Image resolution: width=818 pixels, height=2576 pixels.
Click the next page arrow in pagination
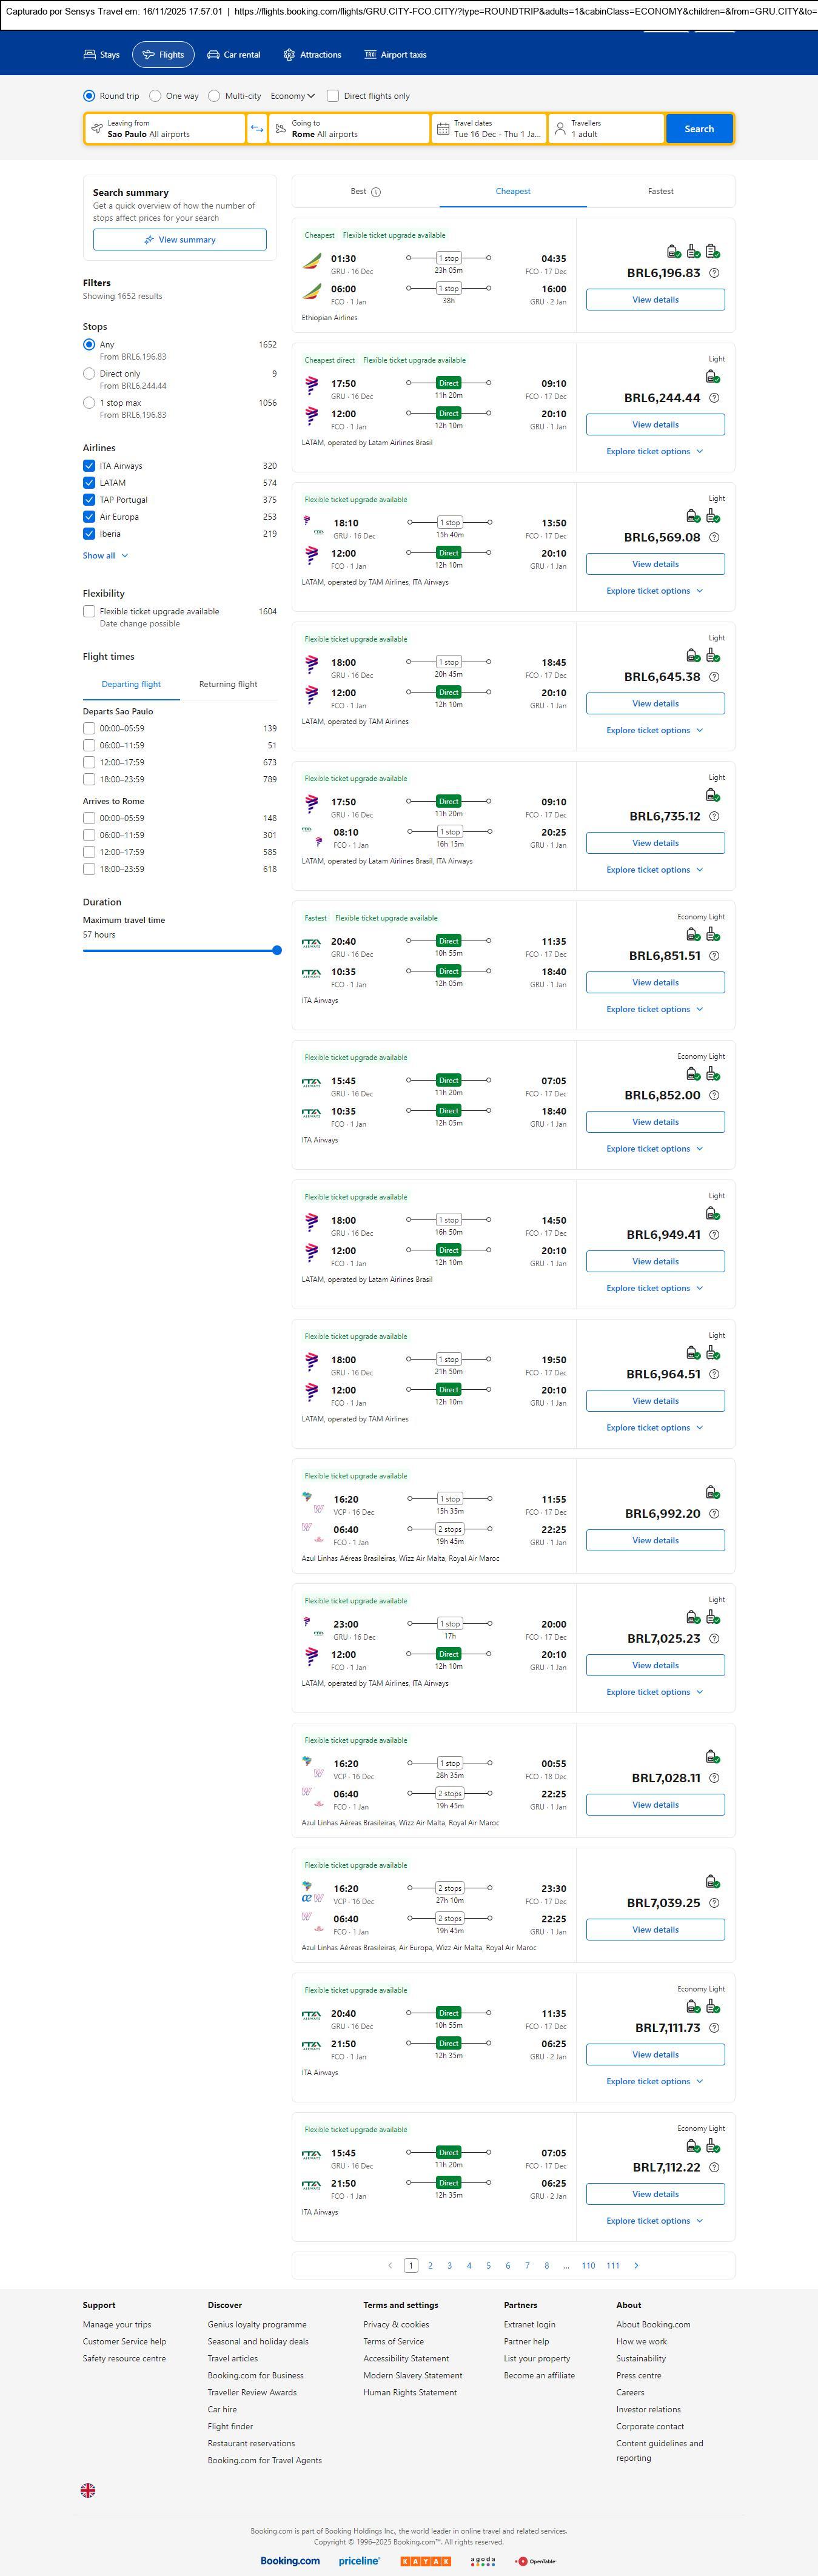(x=636, y=2265)
